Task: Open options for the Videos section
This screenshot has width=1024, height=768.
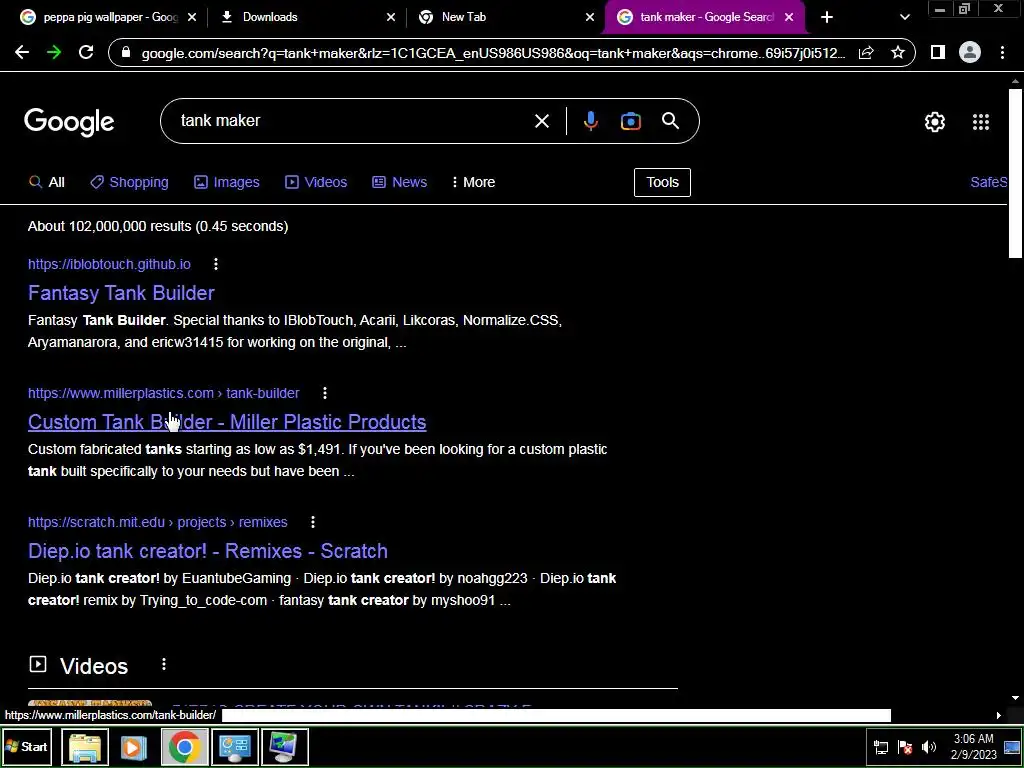Action: [x=164, y=664]
